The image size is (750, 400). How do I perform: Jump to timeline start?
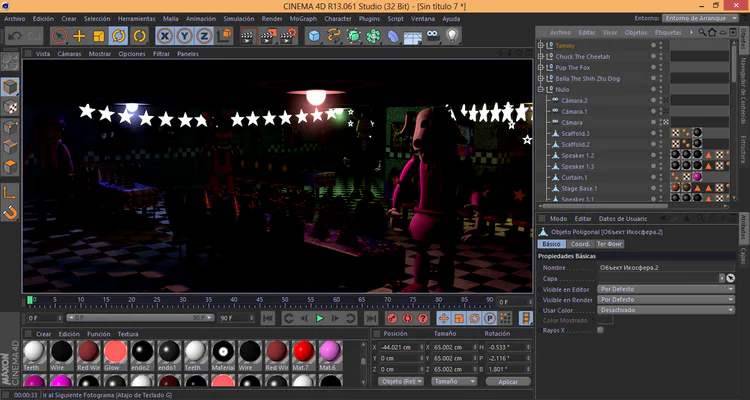[x=268, y=318]
